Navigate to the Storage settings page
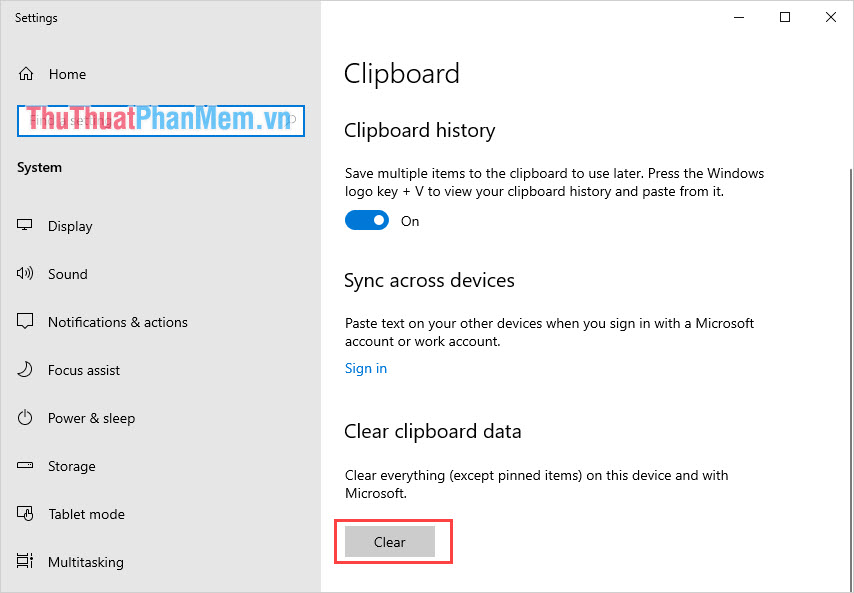Screen dimensions: 854x593 [71, 466]
